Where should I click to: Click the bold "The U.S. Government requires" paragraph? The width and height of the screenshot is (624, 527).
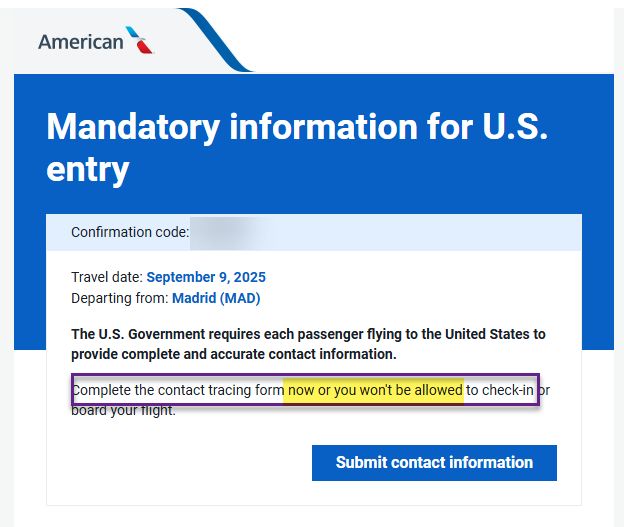[x=308, y=344]
